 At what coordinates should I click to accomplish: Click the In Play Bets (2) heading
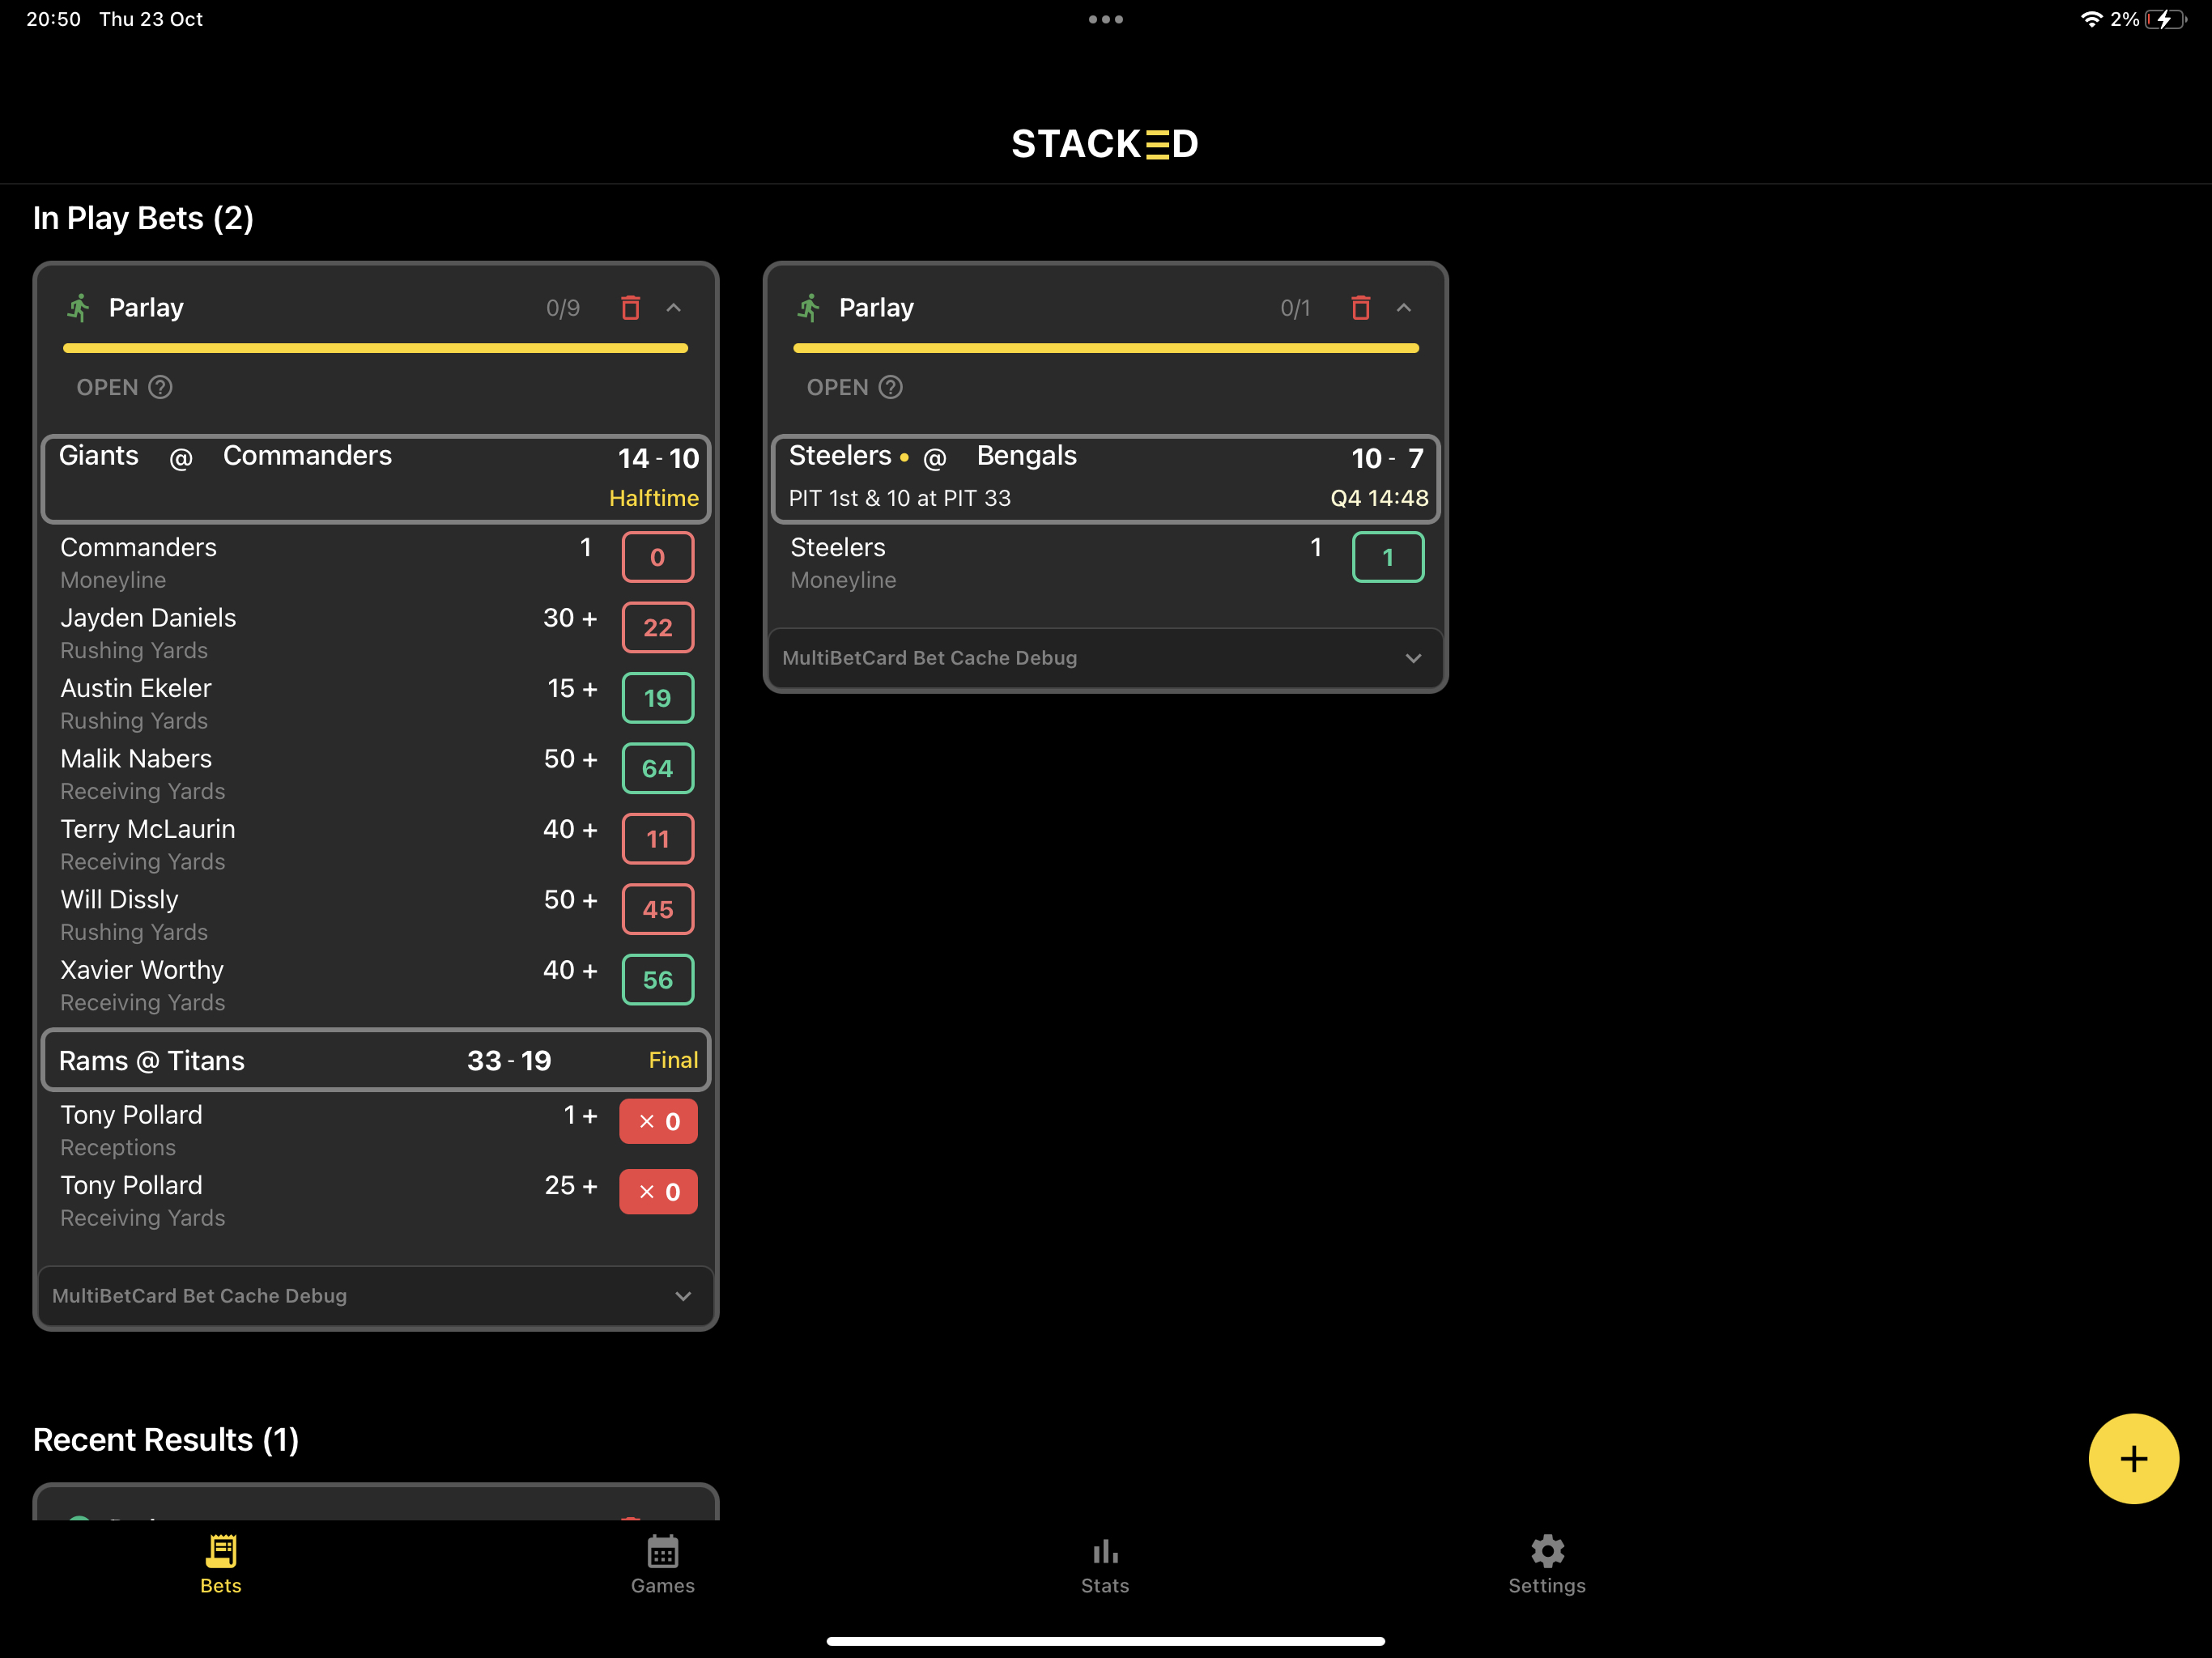pos(143,218)
